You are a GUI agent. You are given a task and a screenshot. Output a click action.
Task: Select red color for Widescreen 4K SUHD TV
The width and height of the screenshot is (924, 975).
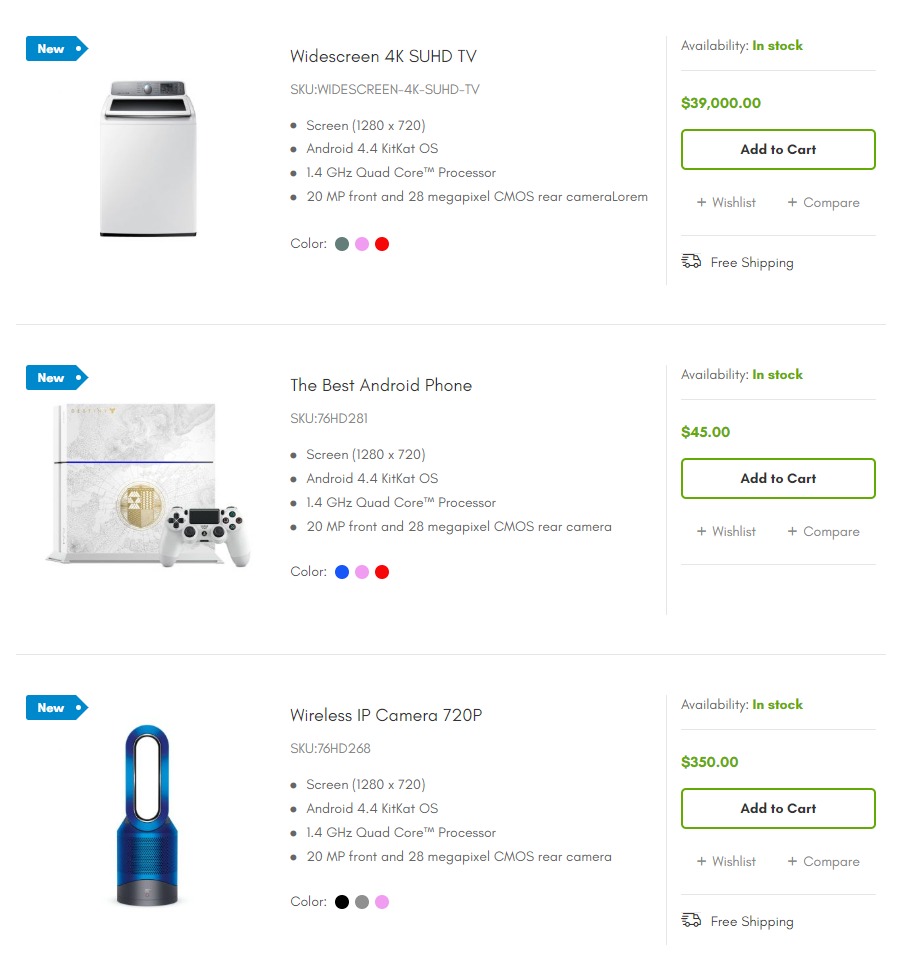[382, 244]
